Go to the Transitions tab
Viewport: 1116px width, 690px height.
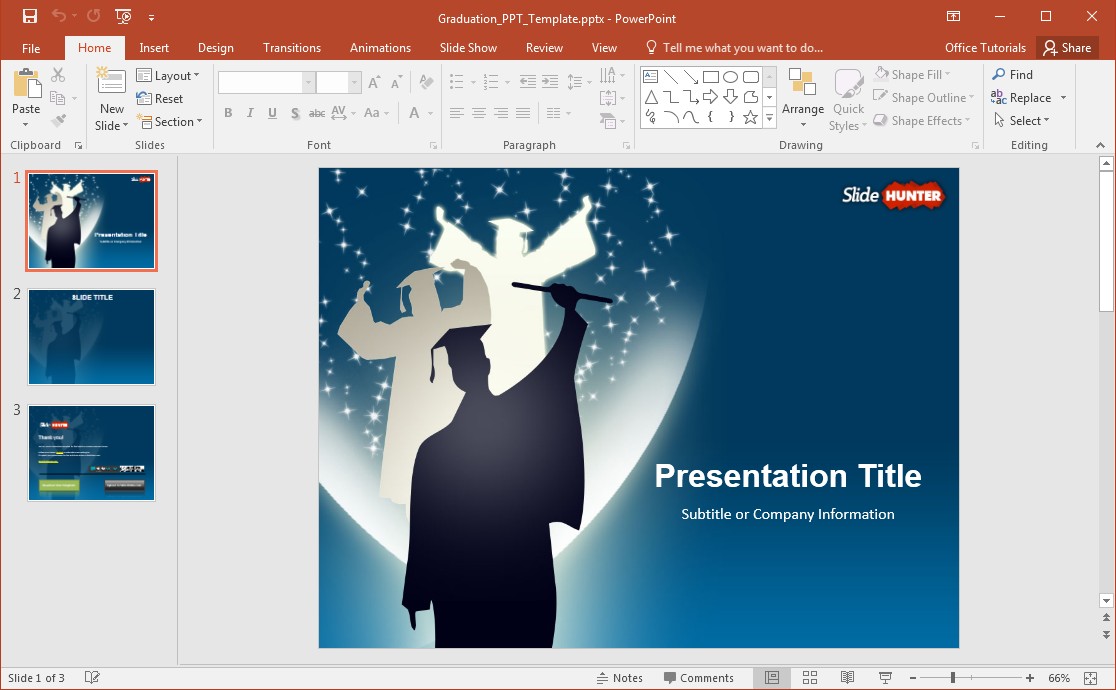coord(292,48)
